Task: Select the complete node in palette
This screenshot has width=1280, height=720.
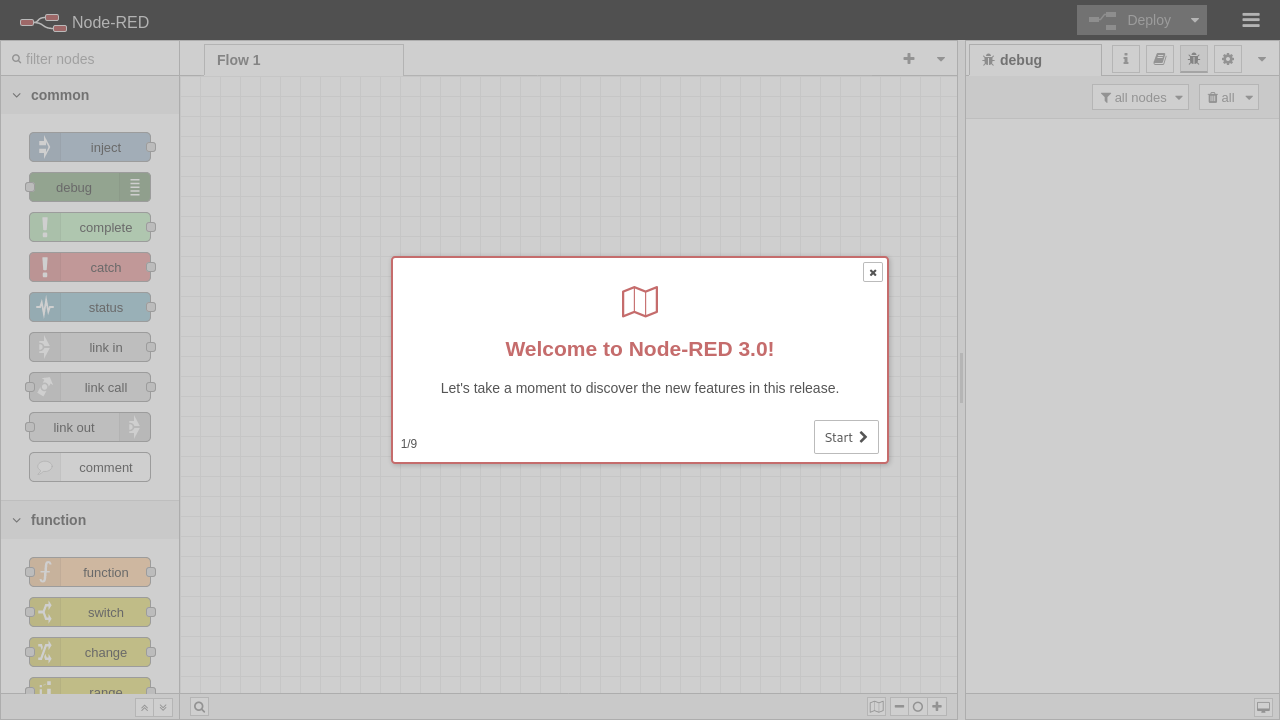Action: point(90,227)
